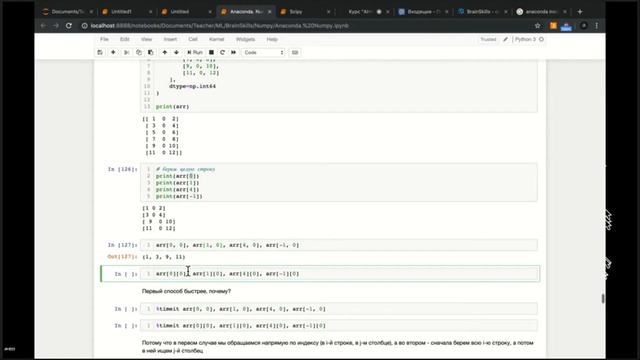
Task: Switch to the Untitled browser tab
Action: [x=186, y=12]
